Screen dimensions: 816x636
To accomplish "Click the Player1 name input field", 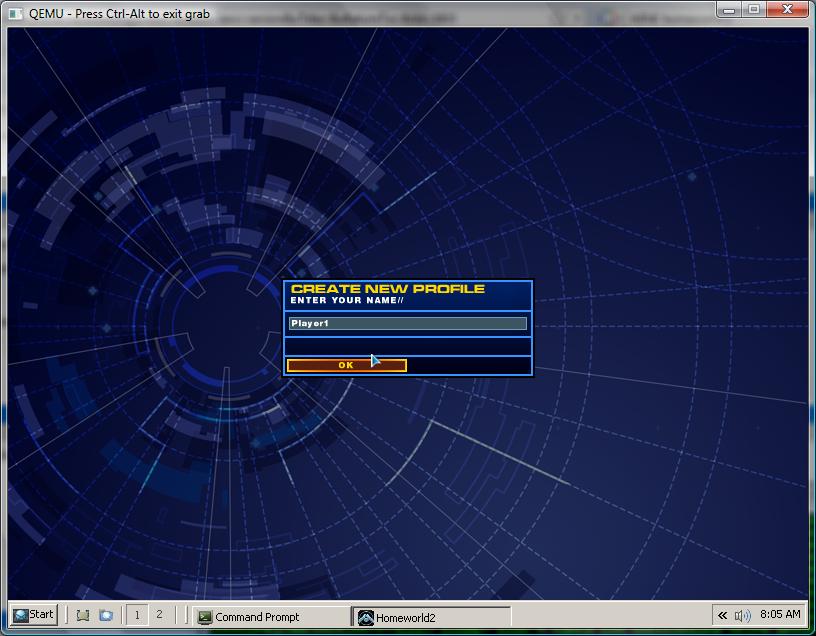I will (x=407, y=323).
